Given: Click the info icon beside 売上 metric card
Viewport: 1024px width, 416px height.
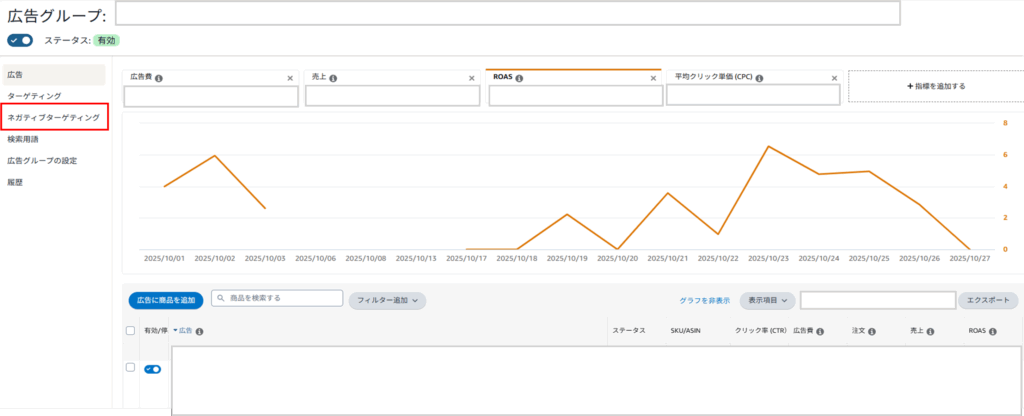Looking at the screenshot, I should pos(333,77).
